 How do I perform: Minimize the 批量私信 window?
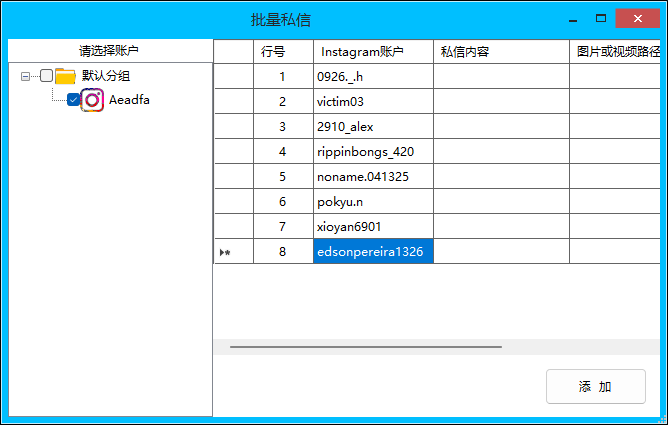(x=573, y=19)
